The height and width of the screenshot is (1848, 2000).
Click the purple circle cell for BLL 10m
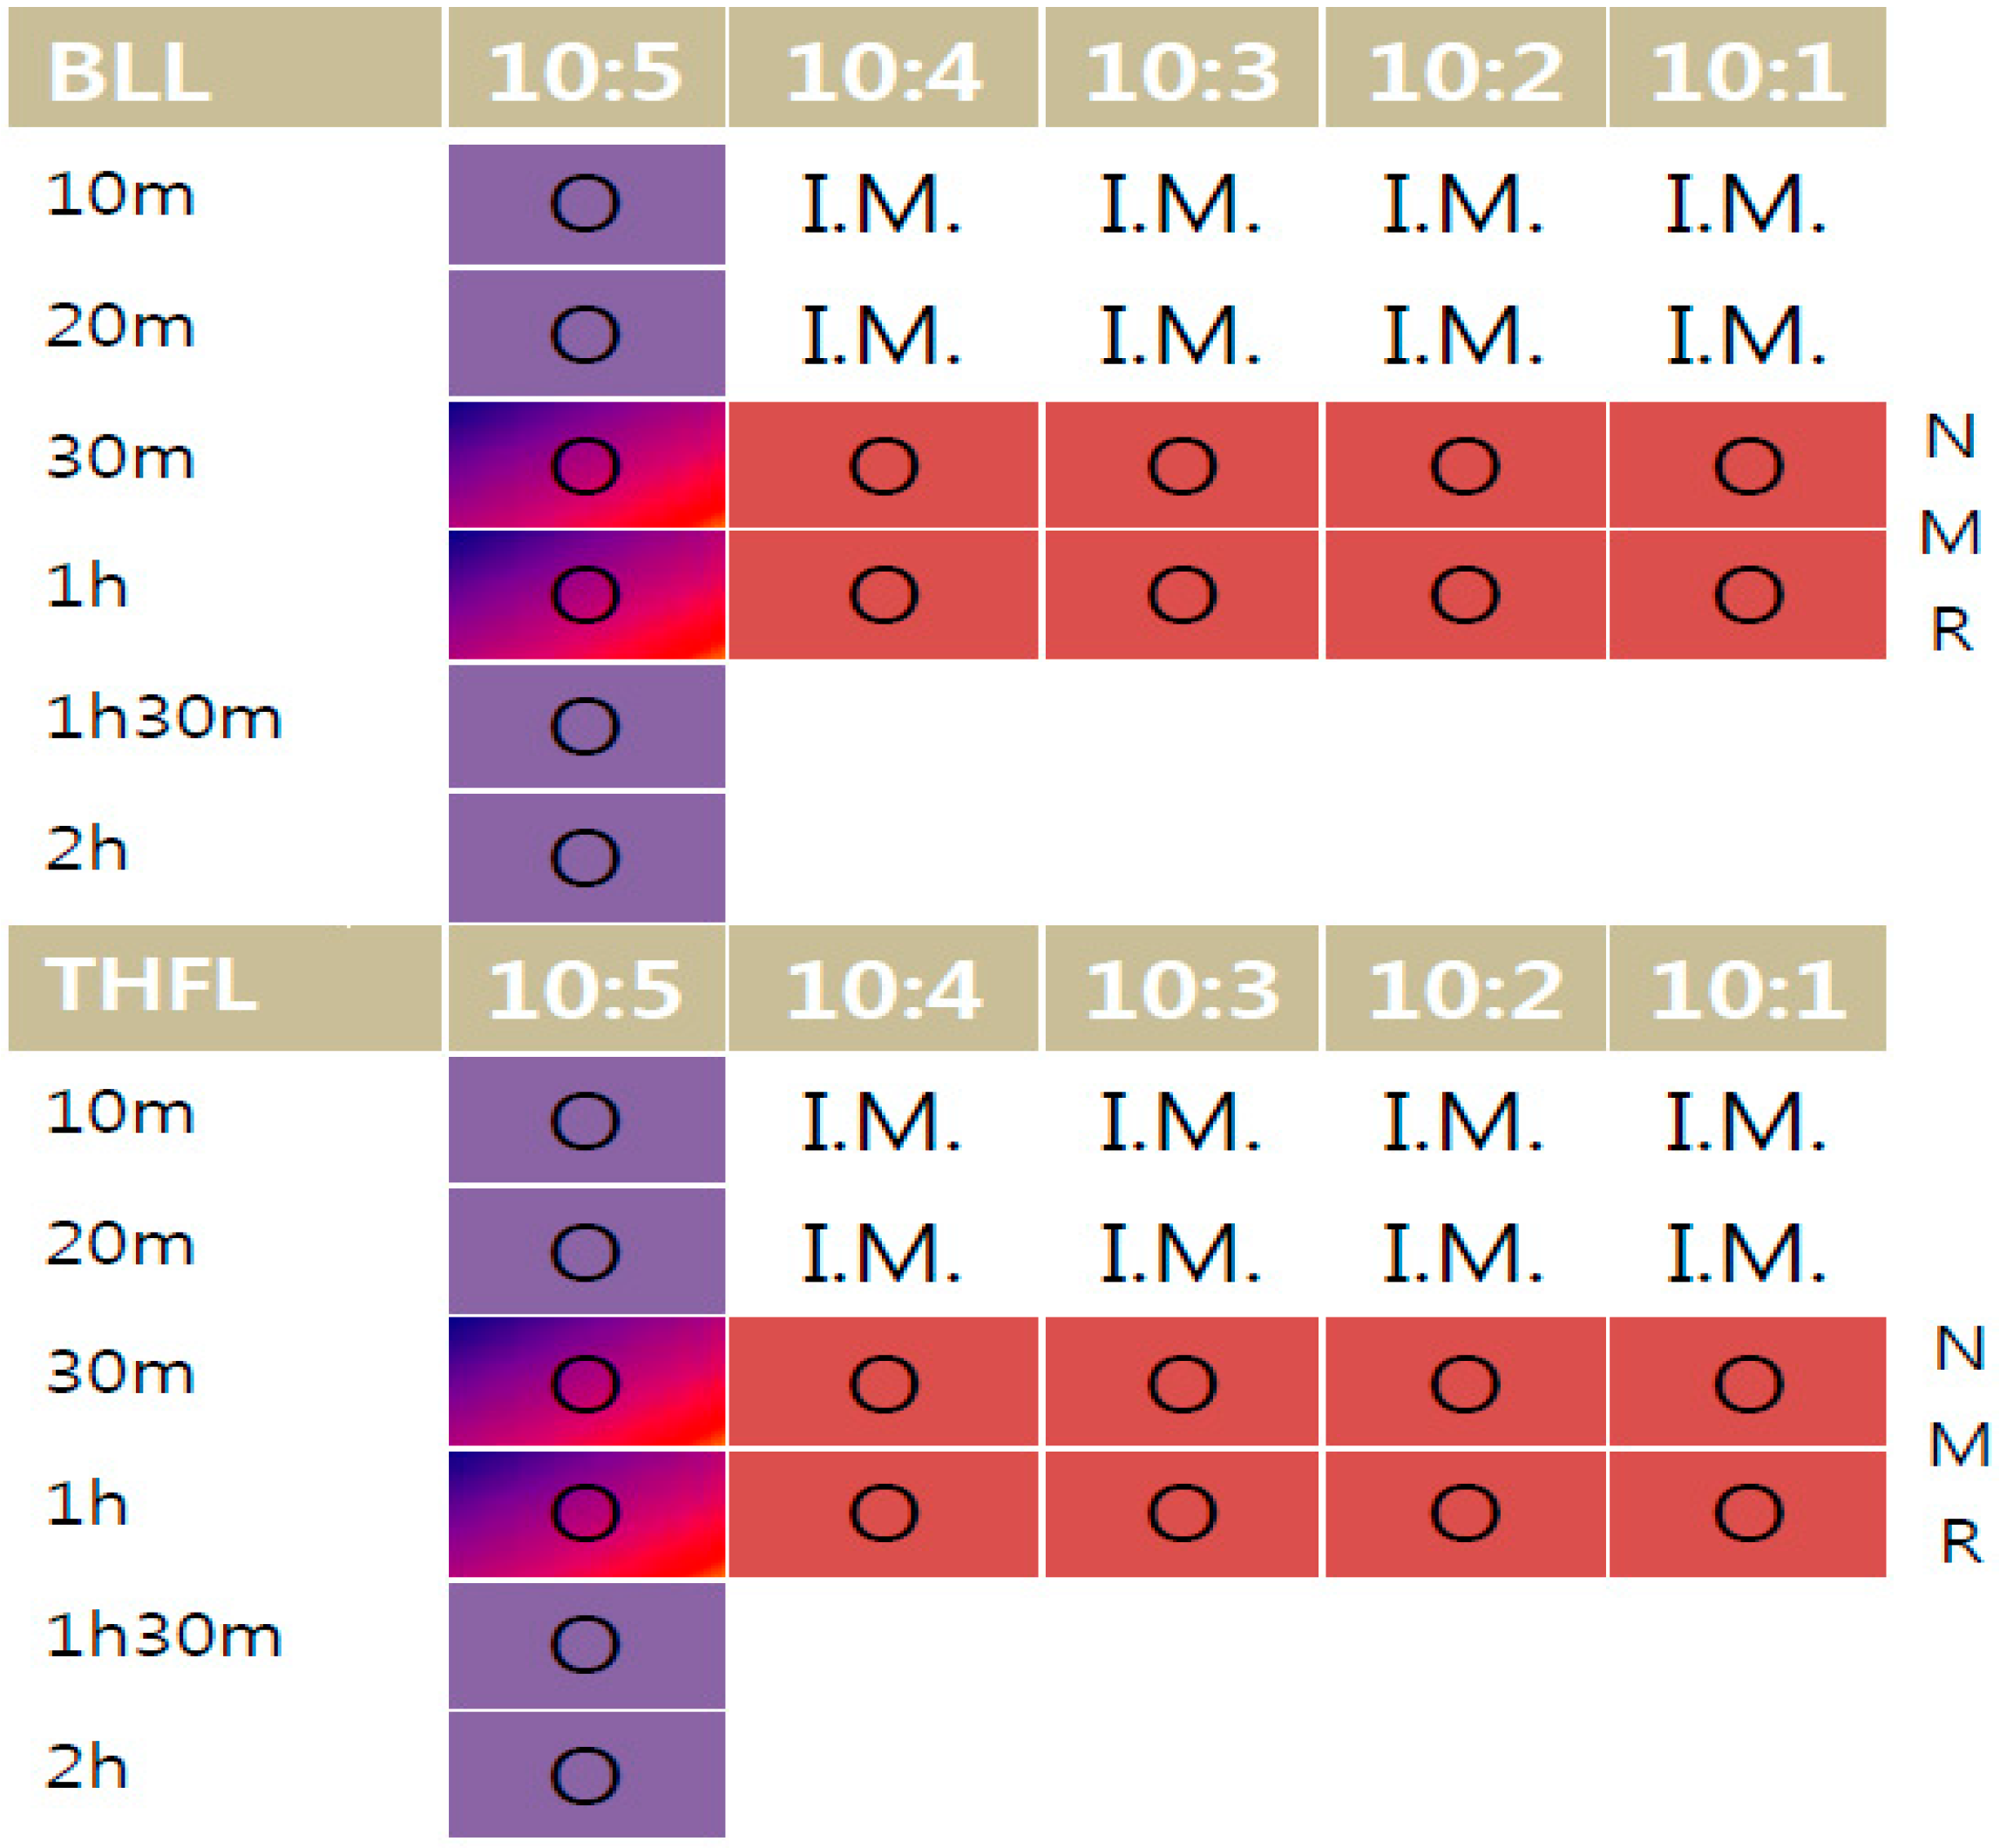pyautogui.click(x=587, y=204)
